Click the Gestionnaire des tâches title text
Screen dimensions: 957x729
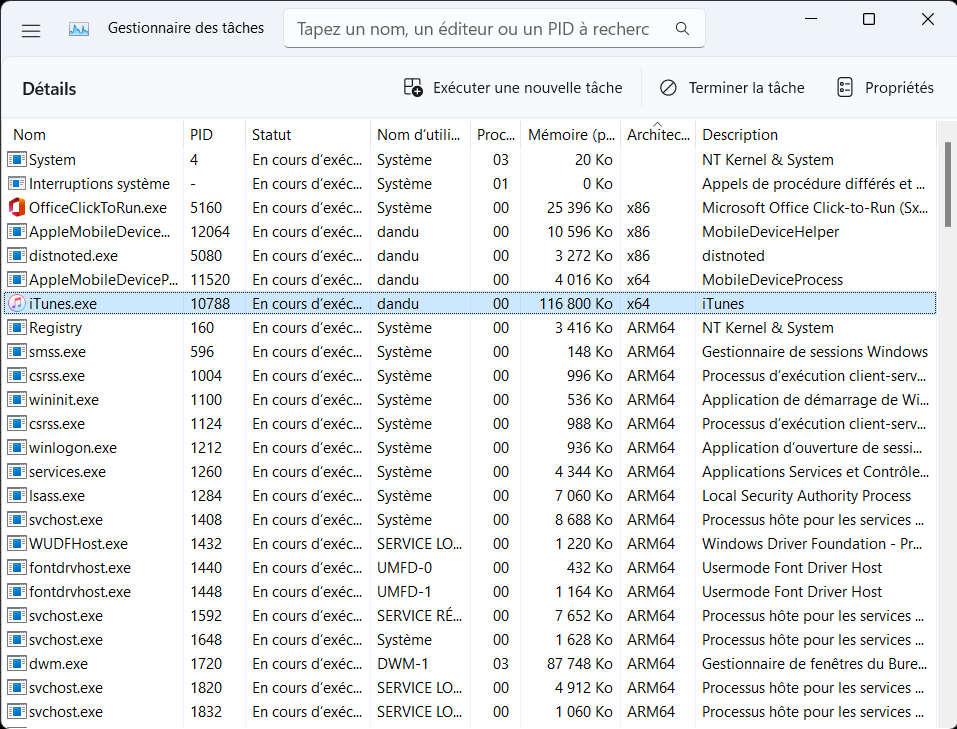click(x=186, y=28)
